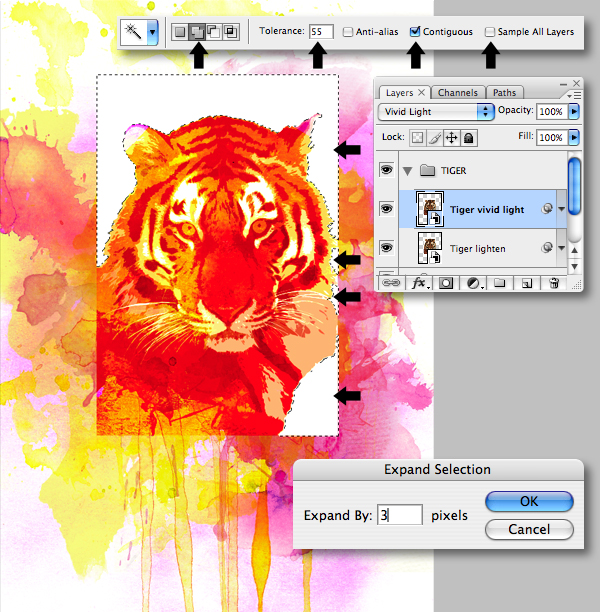Click the Create new layer icon
The height and width of the screenshot is (612, 600).
point(527,283)
